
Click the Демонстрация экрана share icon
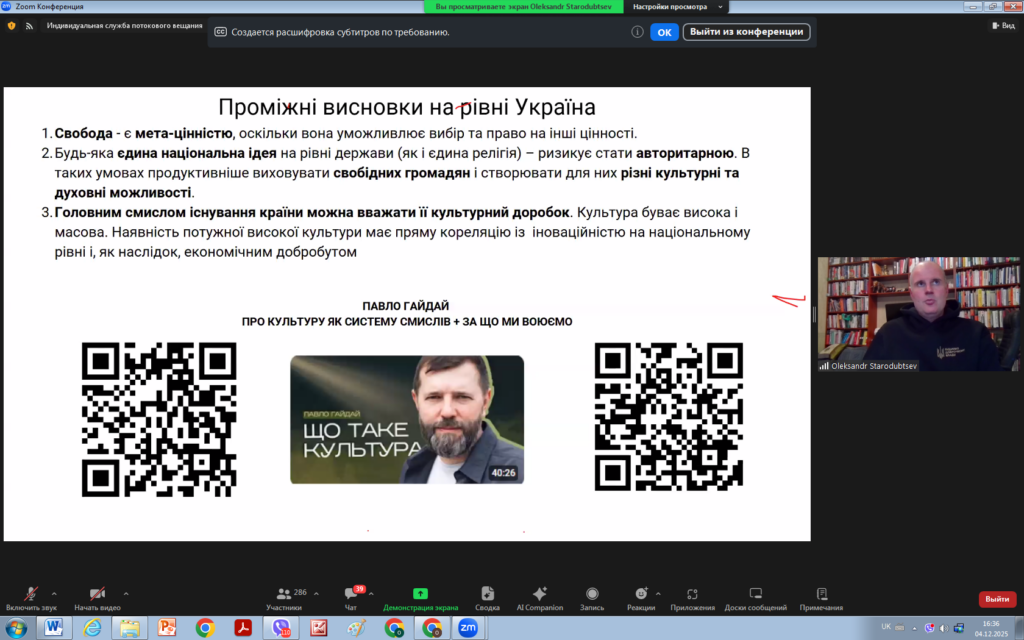click(x=420, y=596)
